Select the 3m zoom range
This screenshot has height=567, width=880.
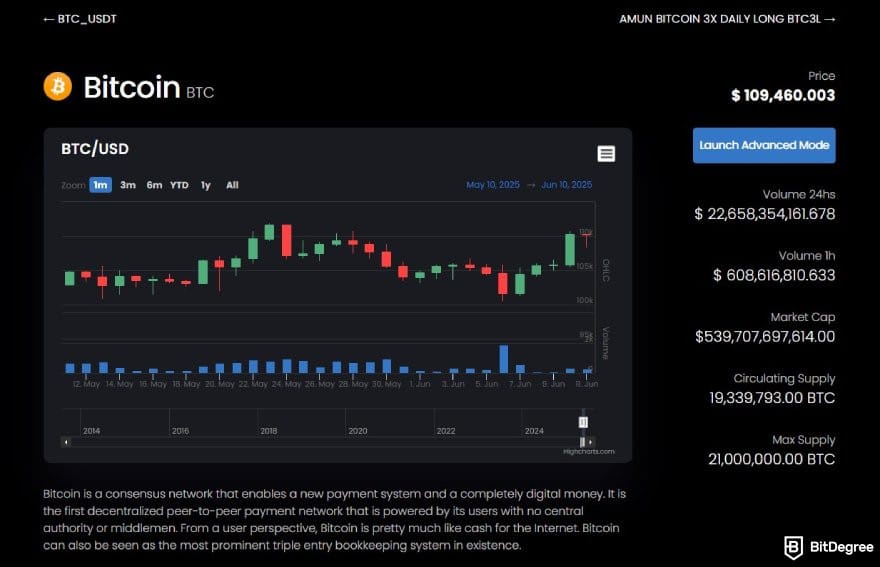click(128, 185)
